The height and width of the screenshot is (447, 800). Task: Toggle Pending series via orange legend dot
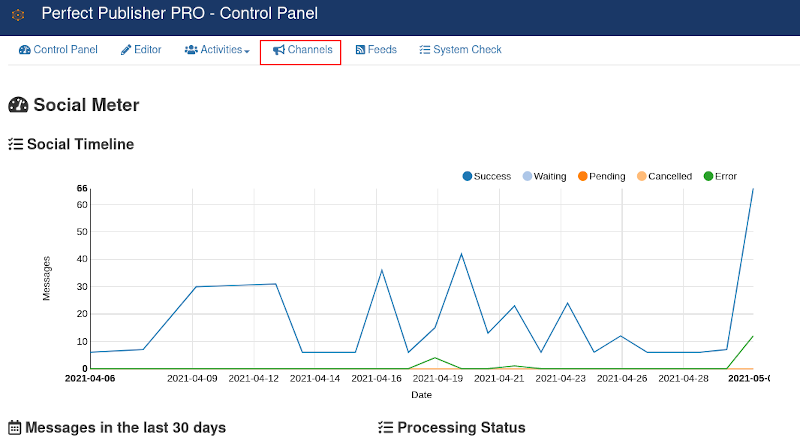point(583,176)
